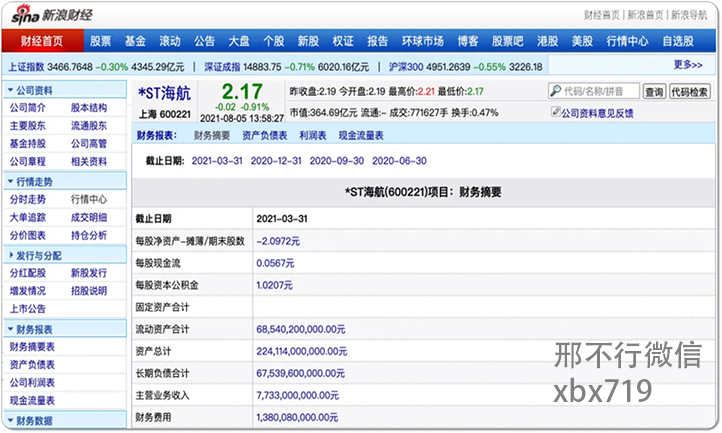Viewport: 722px width, 433px height.
Task: Select the 2020-12-31 period date
Action: [276, 161]
